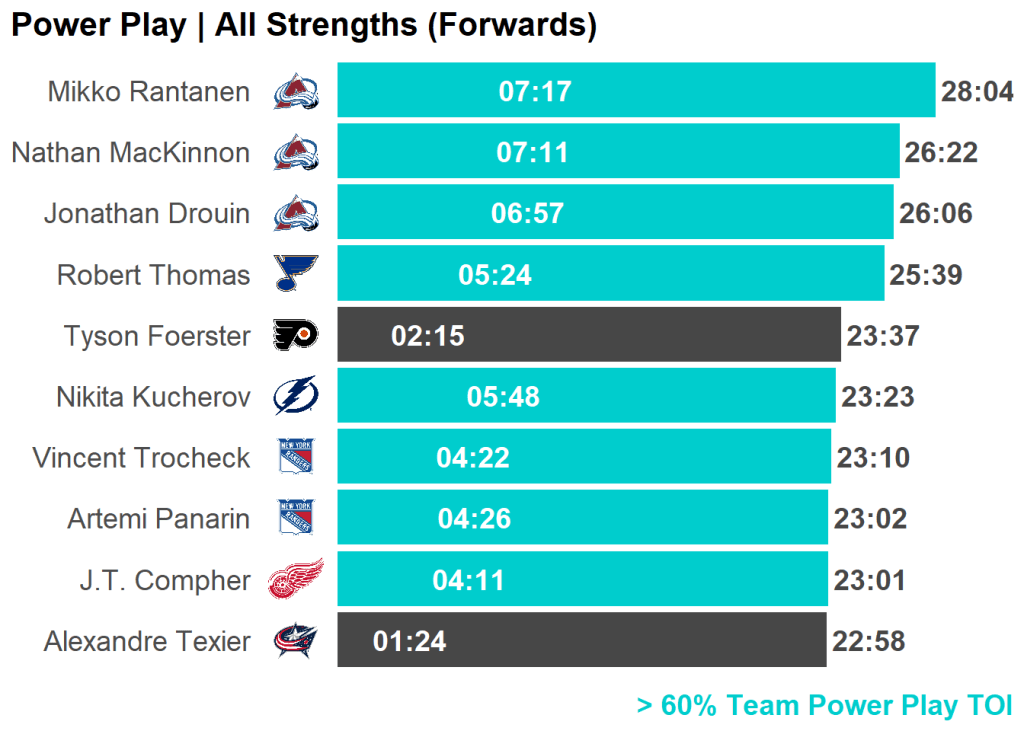This screenshot has width=1024, height=731.
Task: Click the Columbus Blue Jackets logo
Action: (296, 641)
